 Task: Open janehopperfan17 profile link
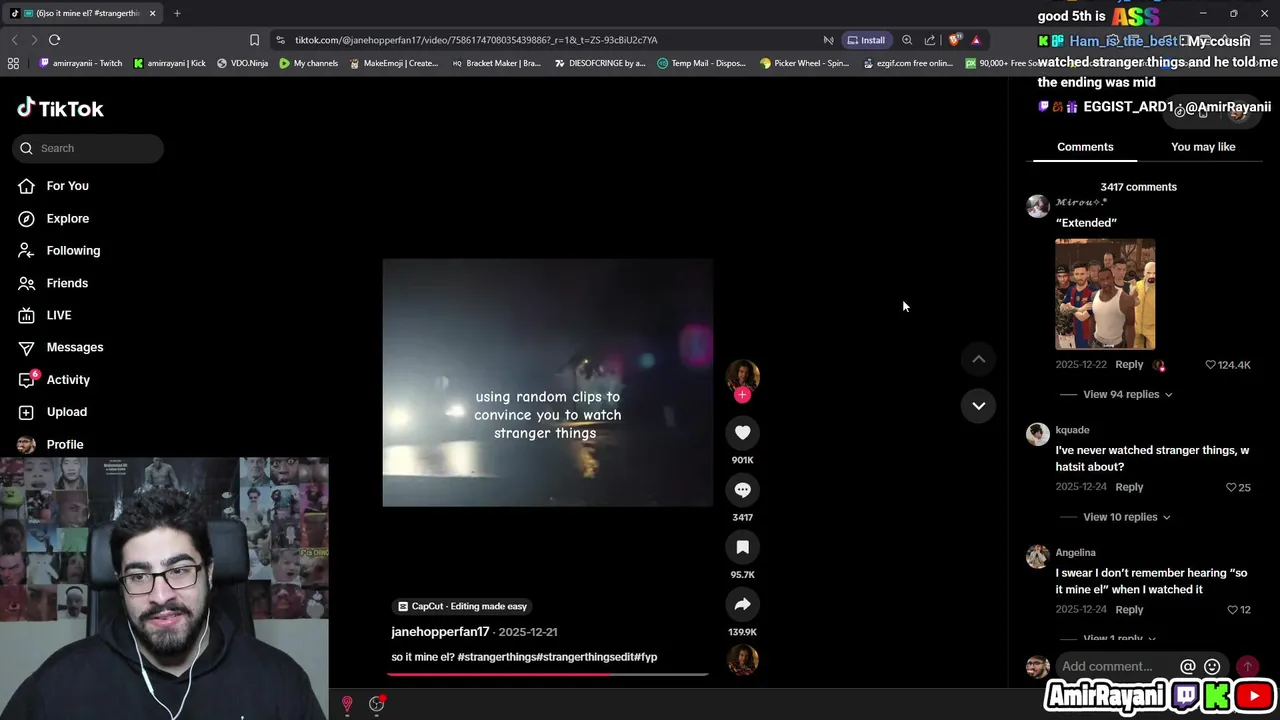(440, 632)
